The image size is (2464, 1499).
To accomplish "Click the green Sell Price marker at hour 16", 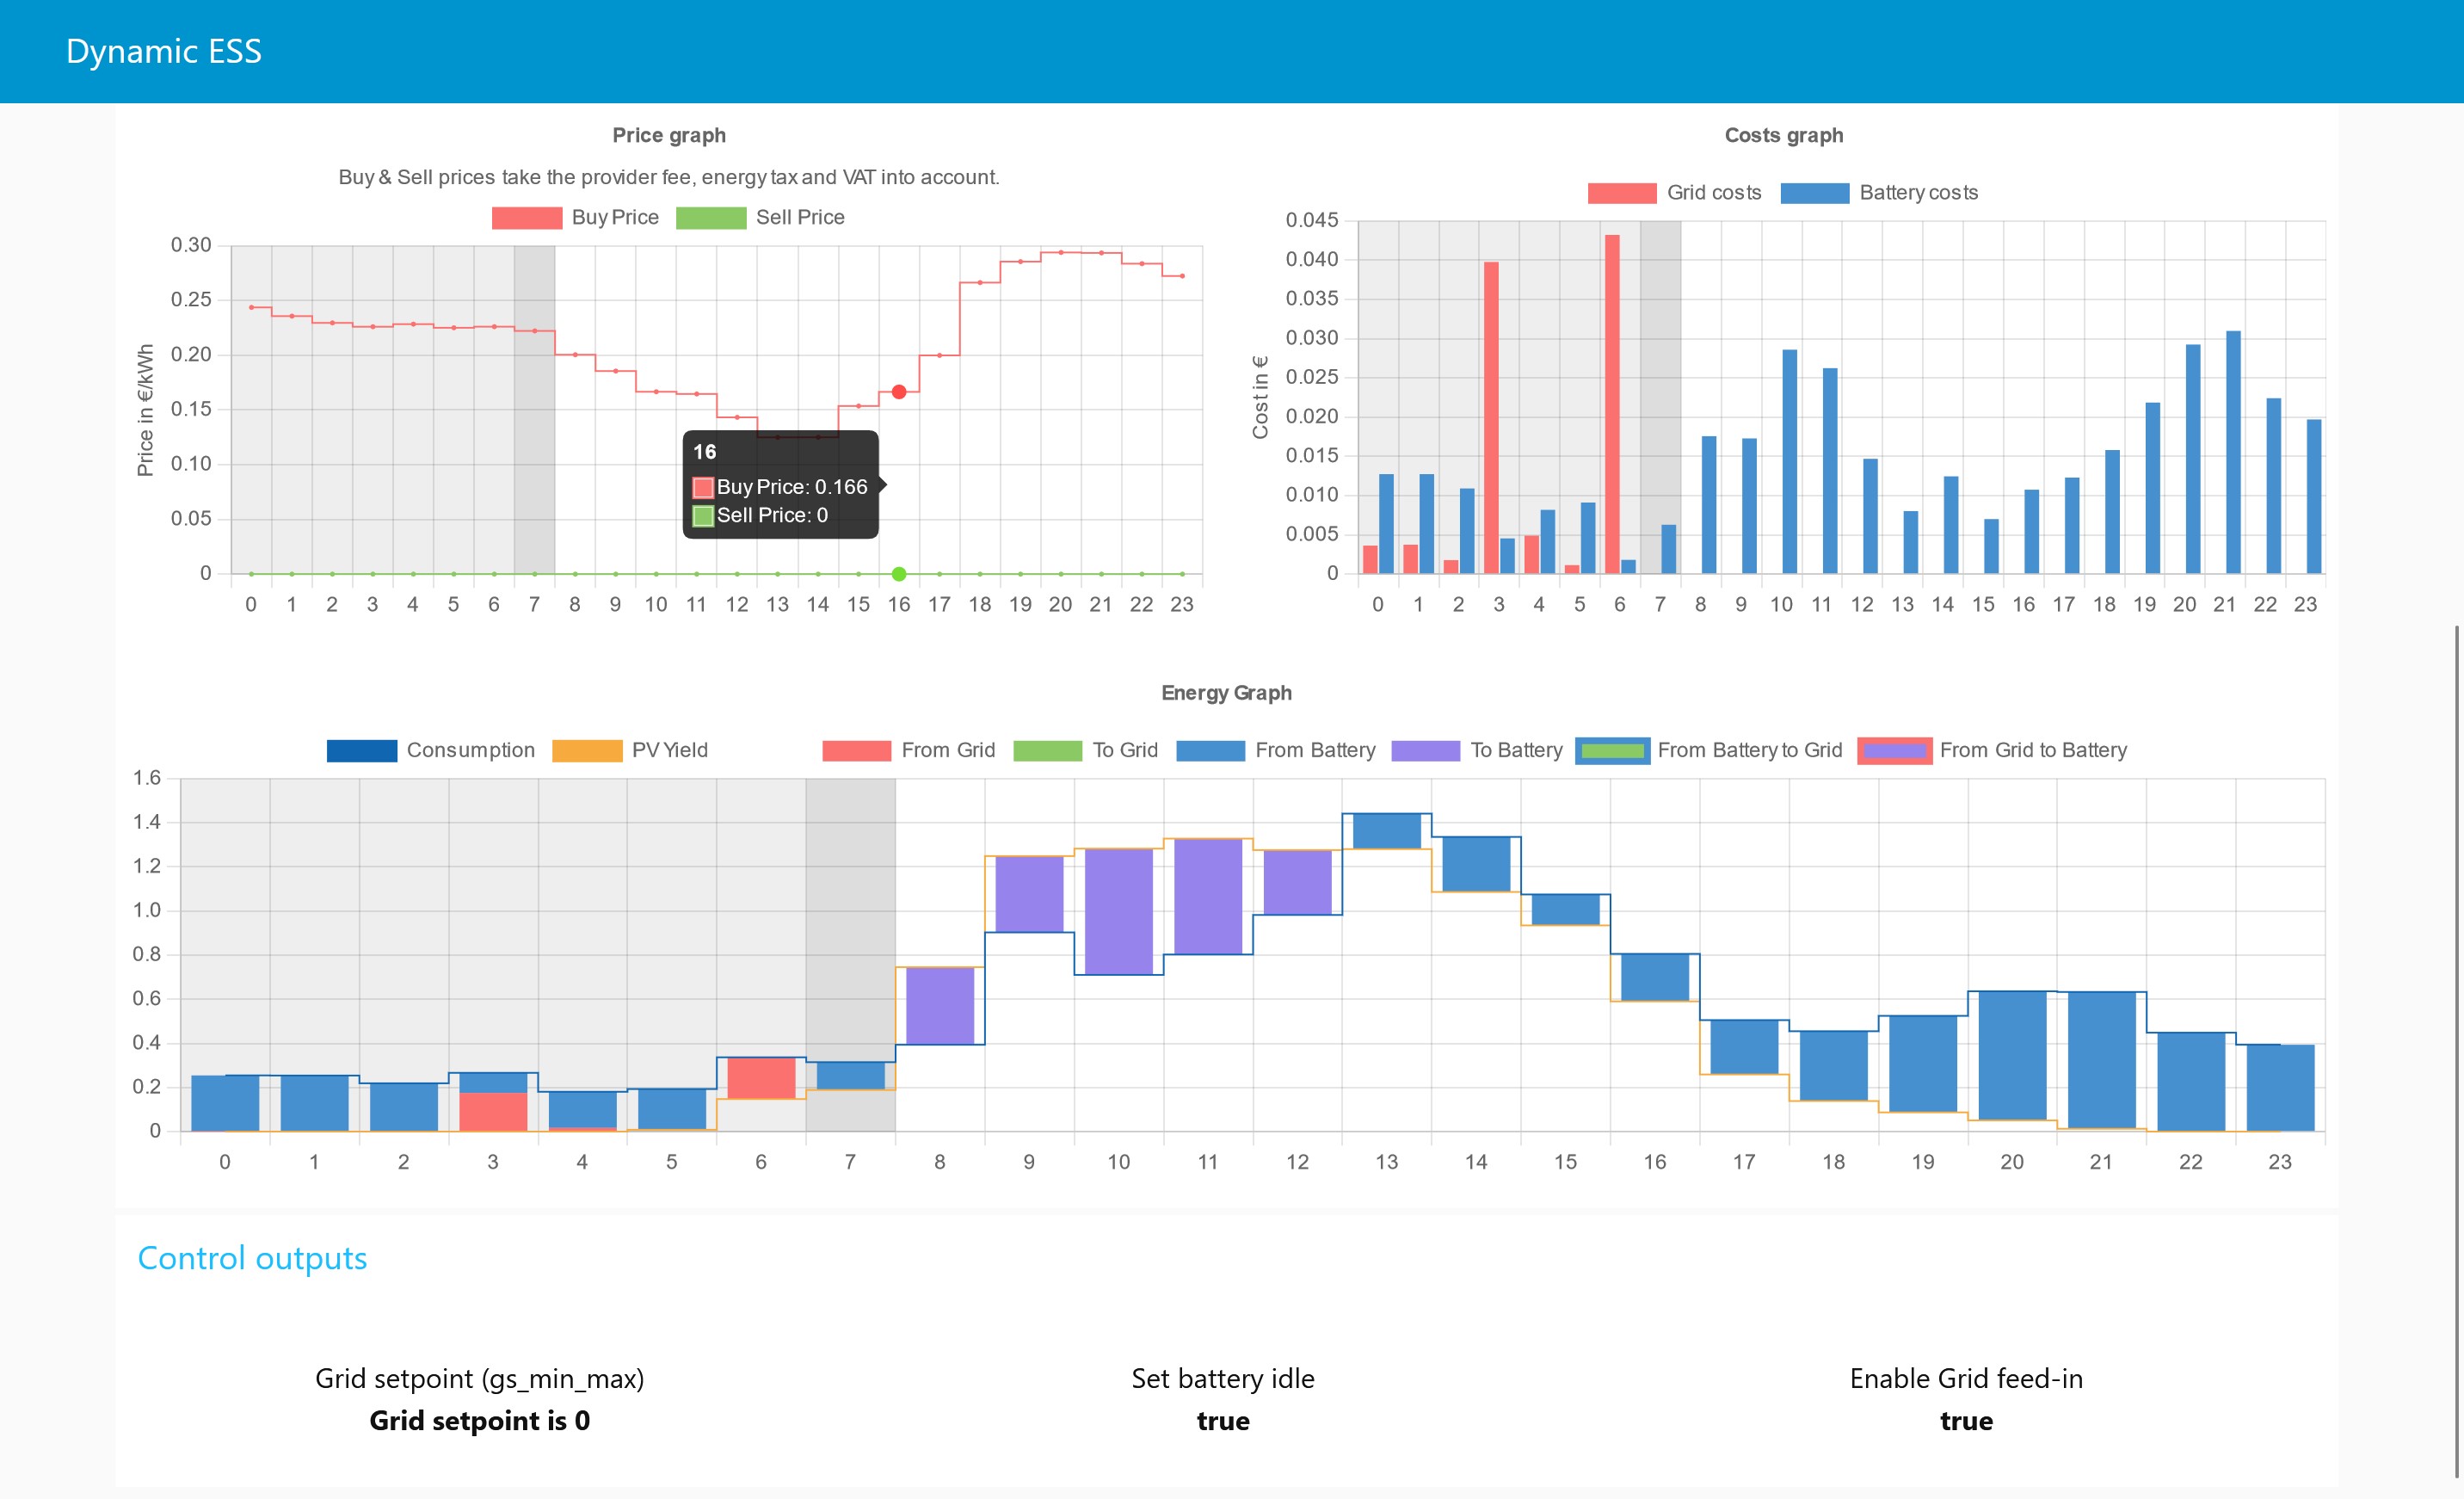I will click(897, 573).
